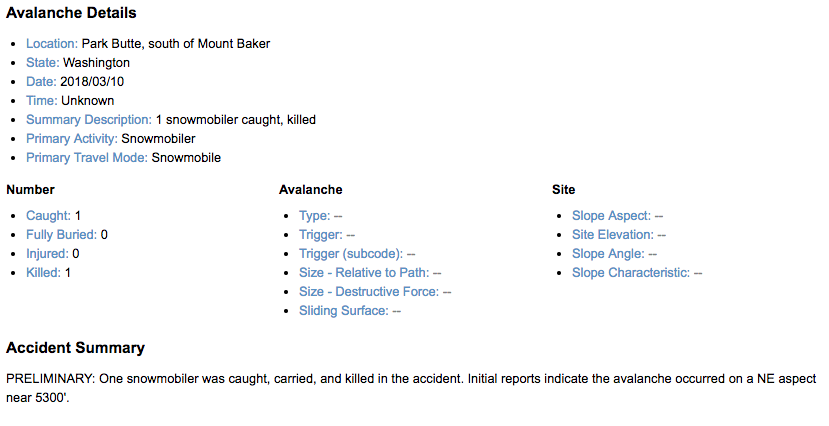
Task: Click the Primary Activity link
Action: 72,139
